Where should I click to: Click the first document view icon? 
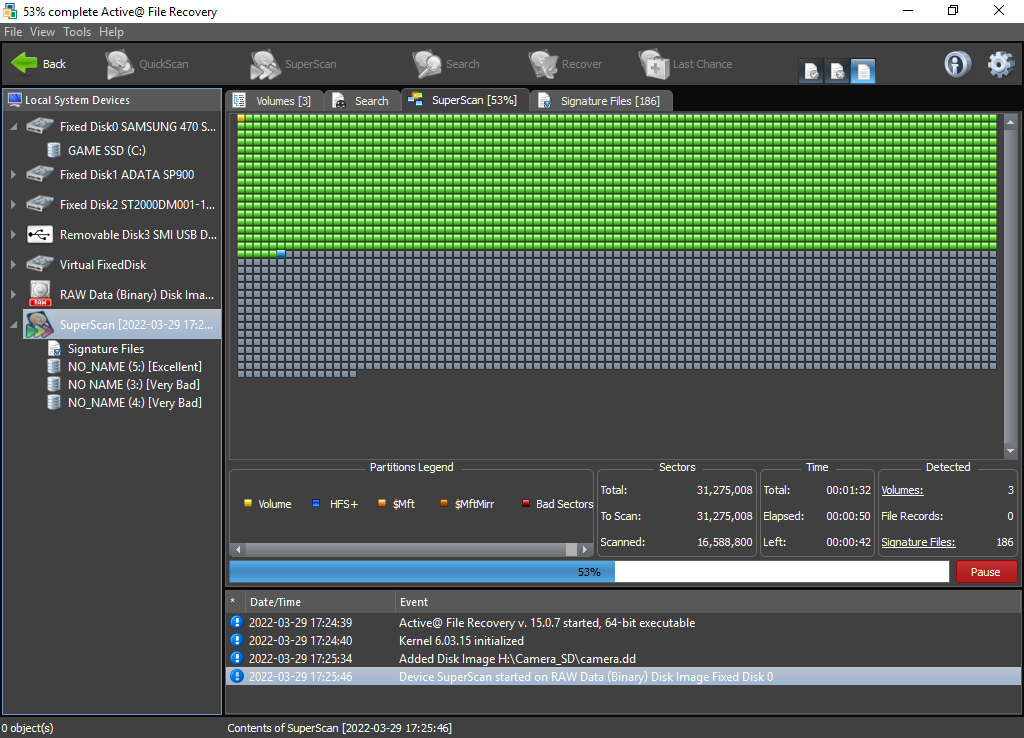tap(811, 71)
